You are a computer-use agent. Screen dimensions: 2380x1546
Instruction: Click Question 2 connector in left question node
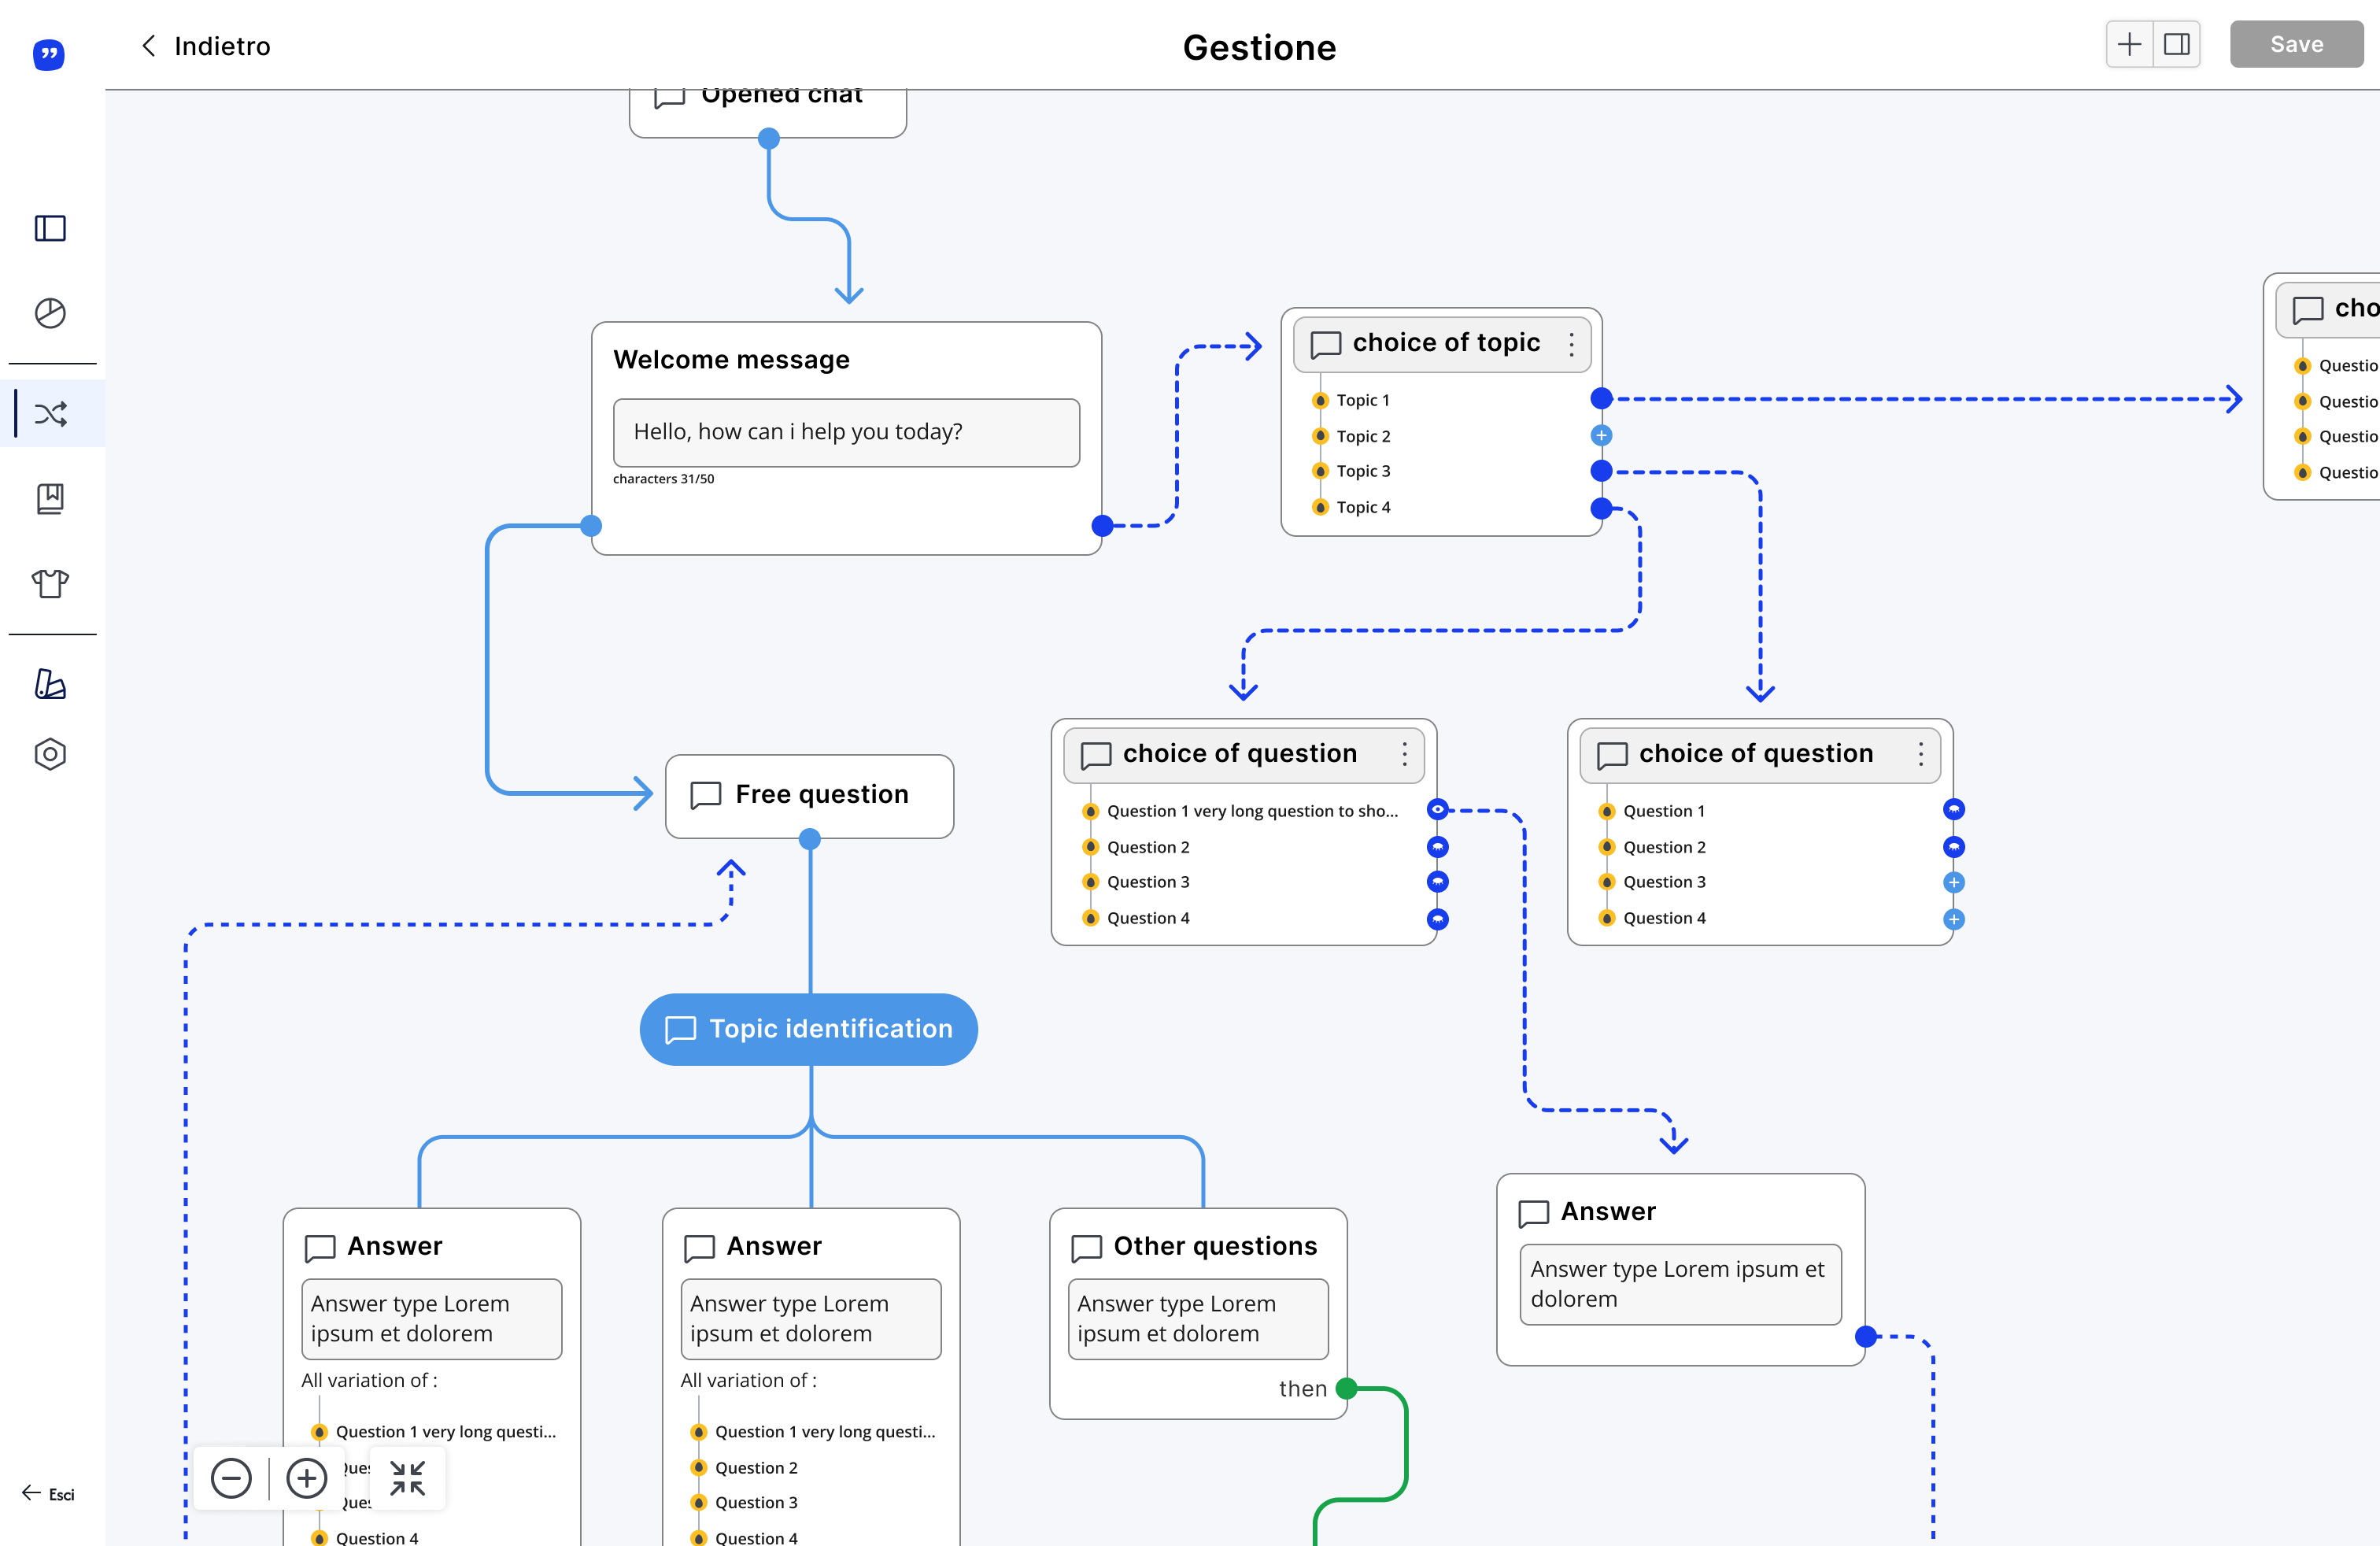(1438, 847)
